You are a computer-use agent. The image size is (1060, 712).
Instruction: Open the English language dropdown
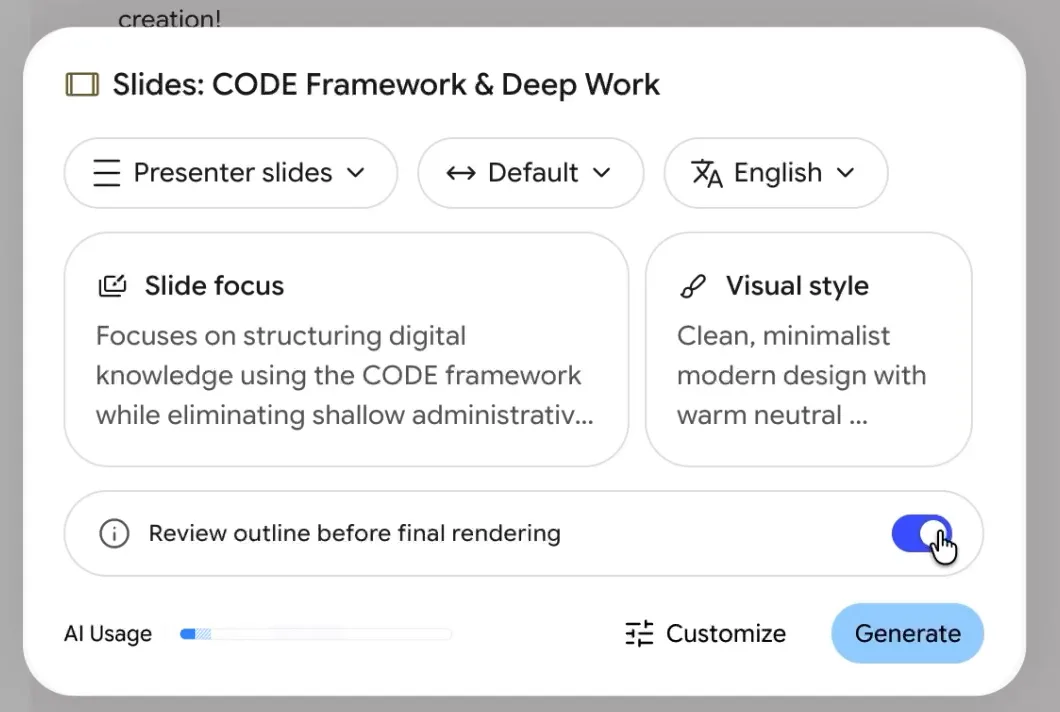(775, 173)
